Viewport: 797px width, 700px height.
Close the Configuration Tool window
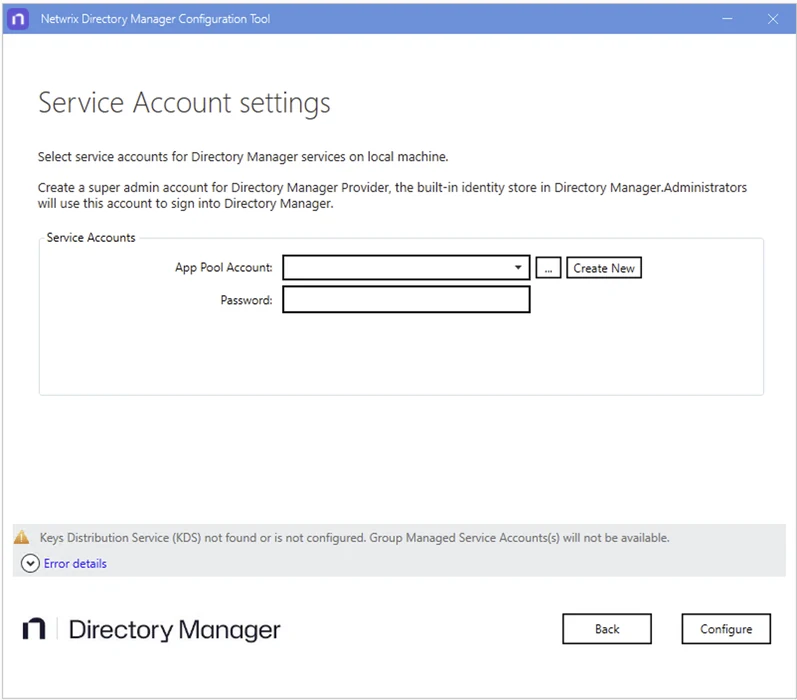773,19
